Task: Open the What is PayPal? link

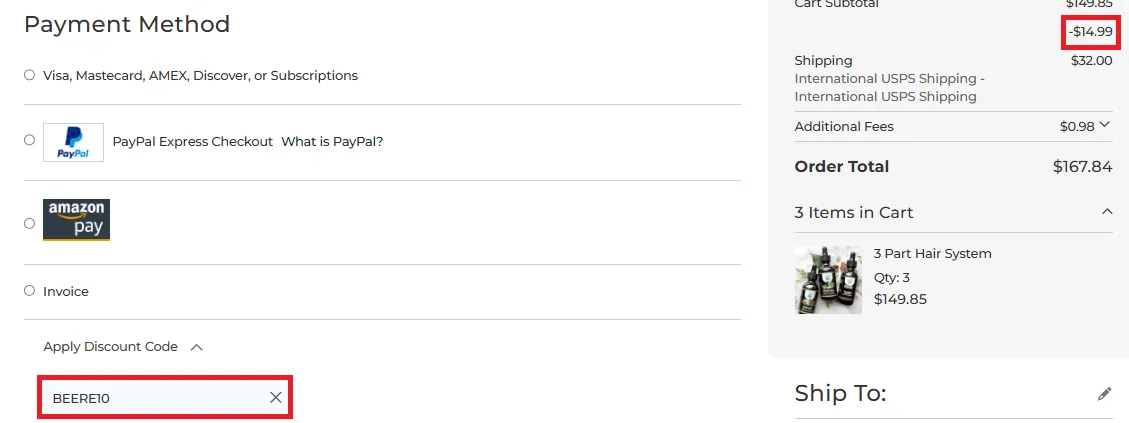Action: 332,141
